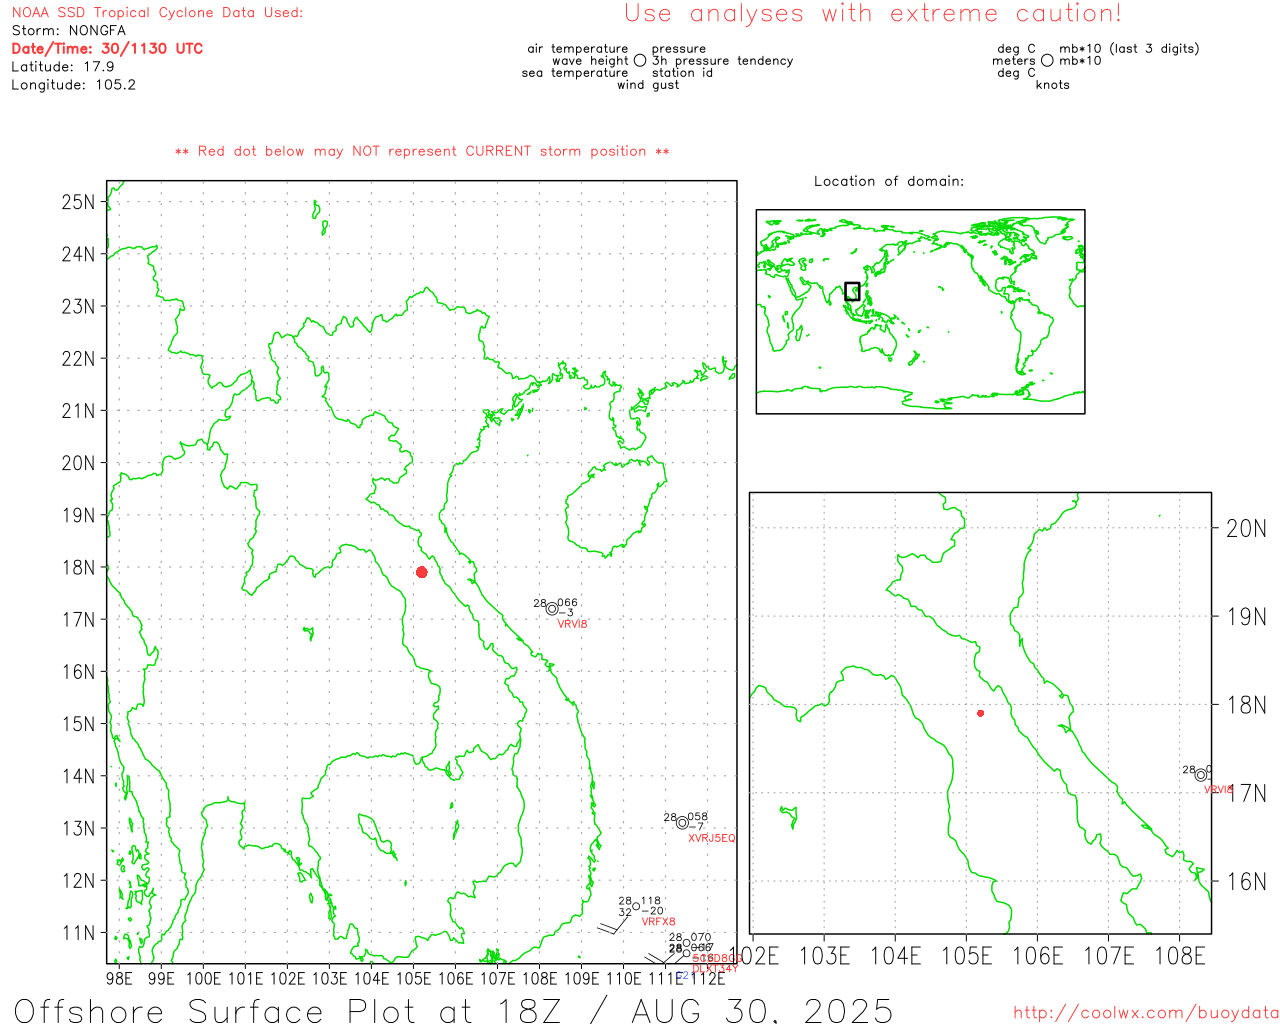Click pressure value 066 at station VRVI8
Image resolution: width=1280 pixels, height=1024 pixels.
click(567, 603)
